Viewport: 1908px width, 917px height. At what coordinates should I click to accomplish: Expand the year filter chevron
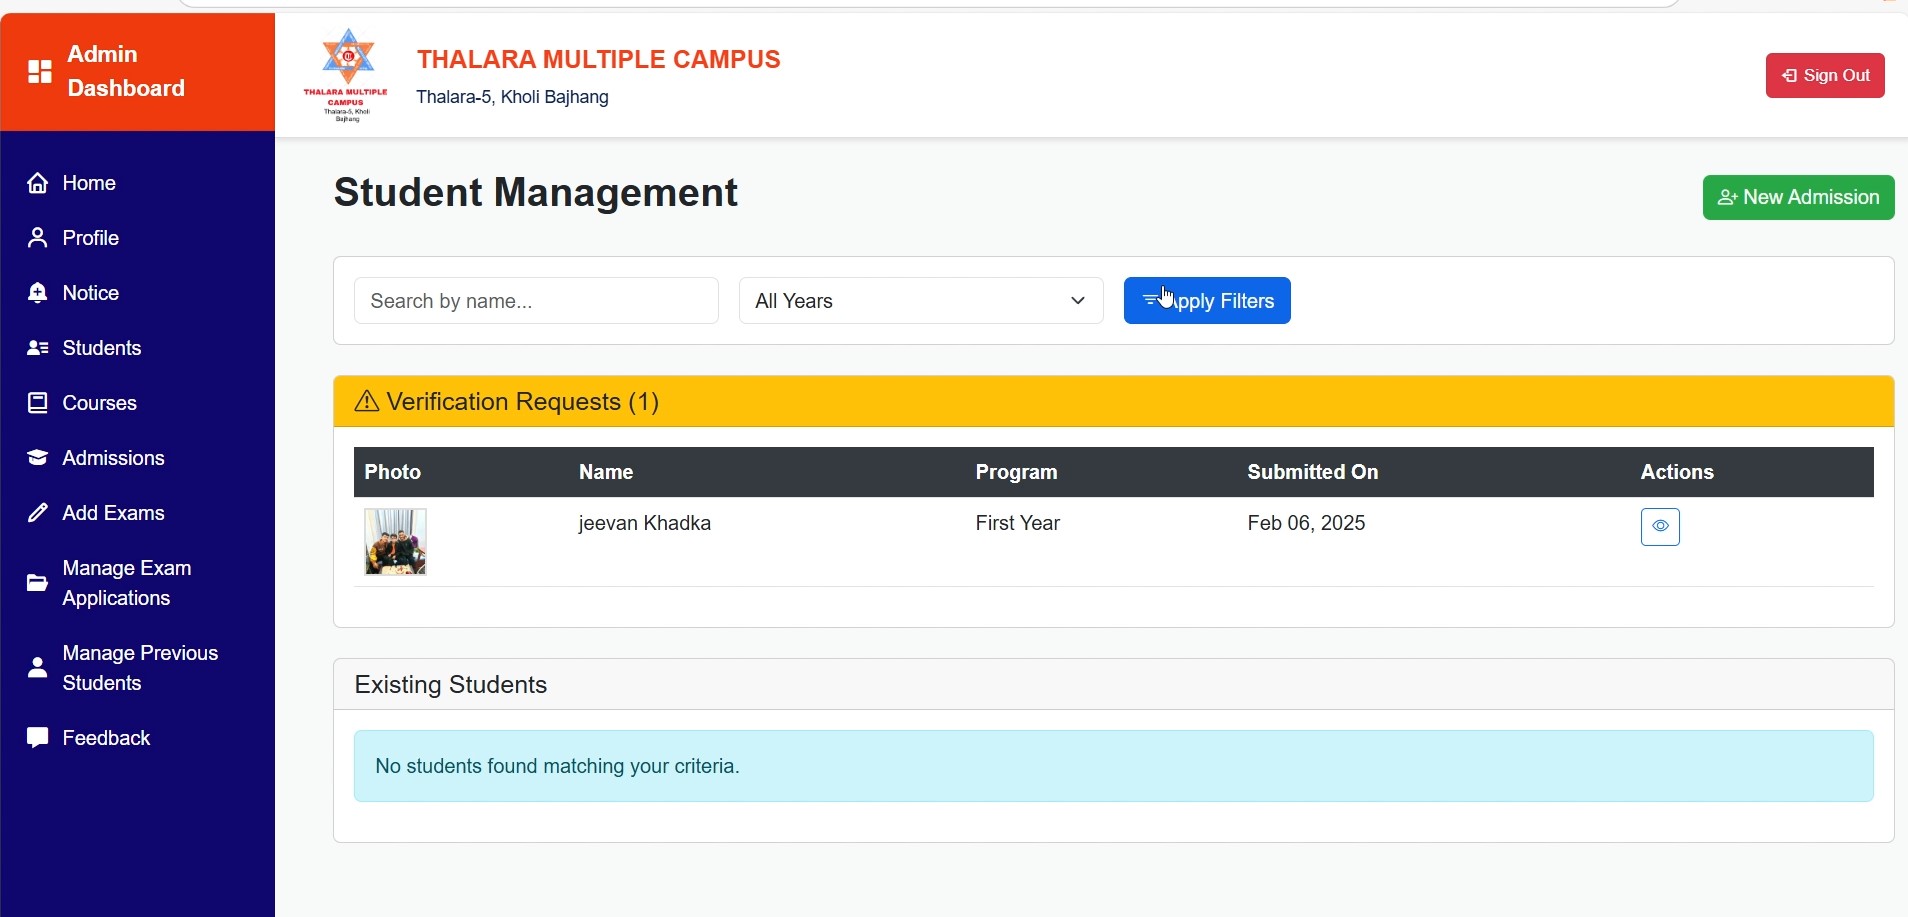coord(1076,300)
